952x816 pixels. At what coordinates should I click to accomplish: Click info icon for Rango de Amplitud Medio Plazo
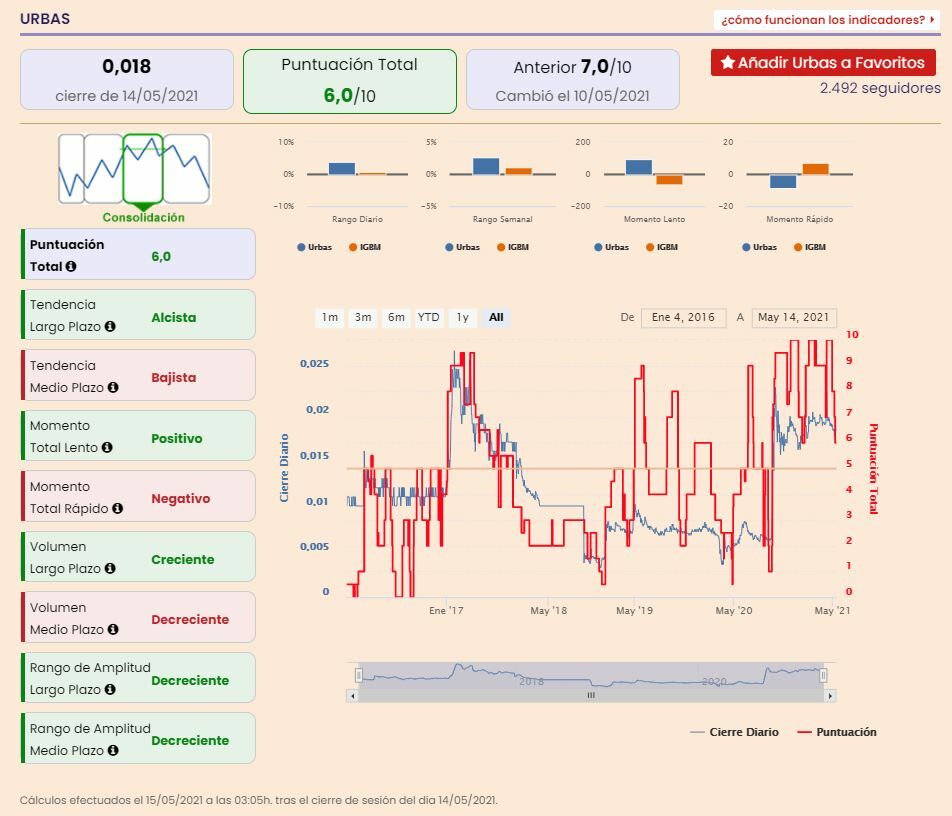click(113, 750)
